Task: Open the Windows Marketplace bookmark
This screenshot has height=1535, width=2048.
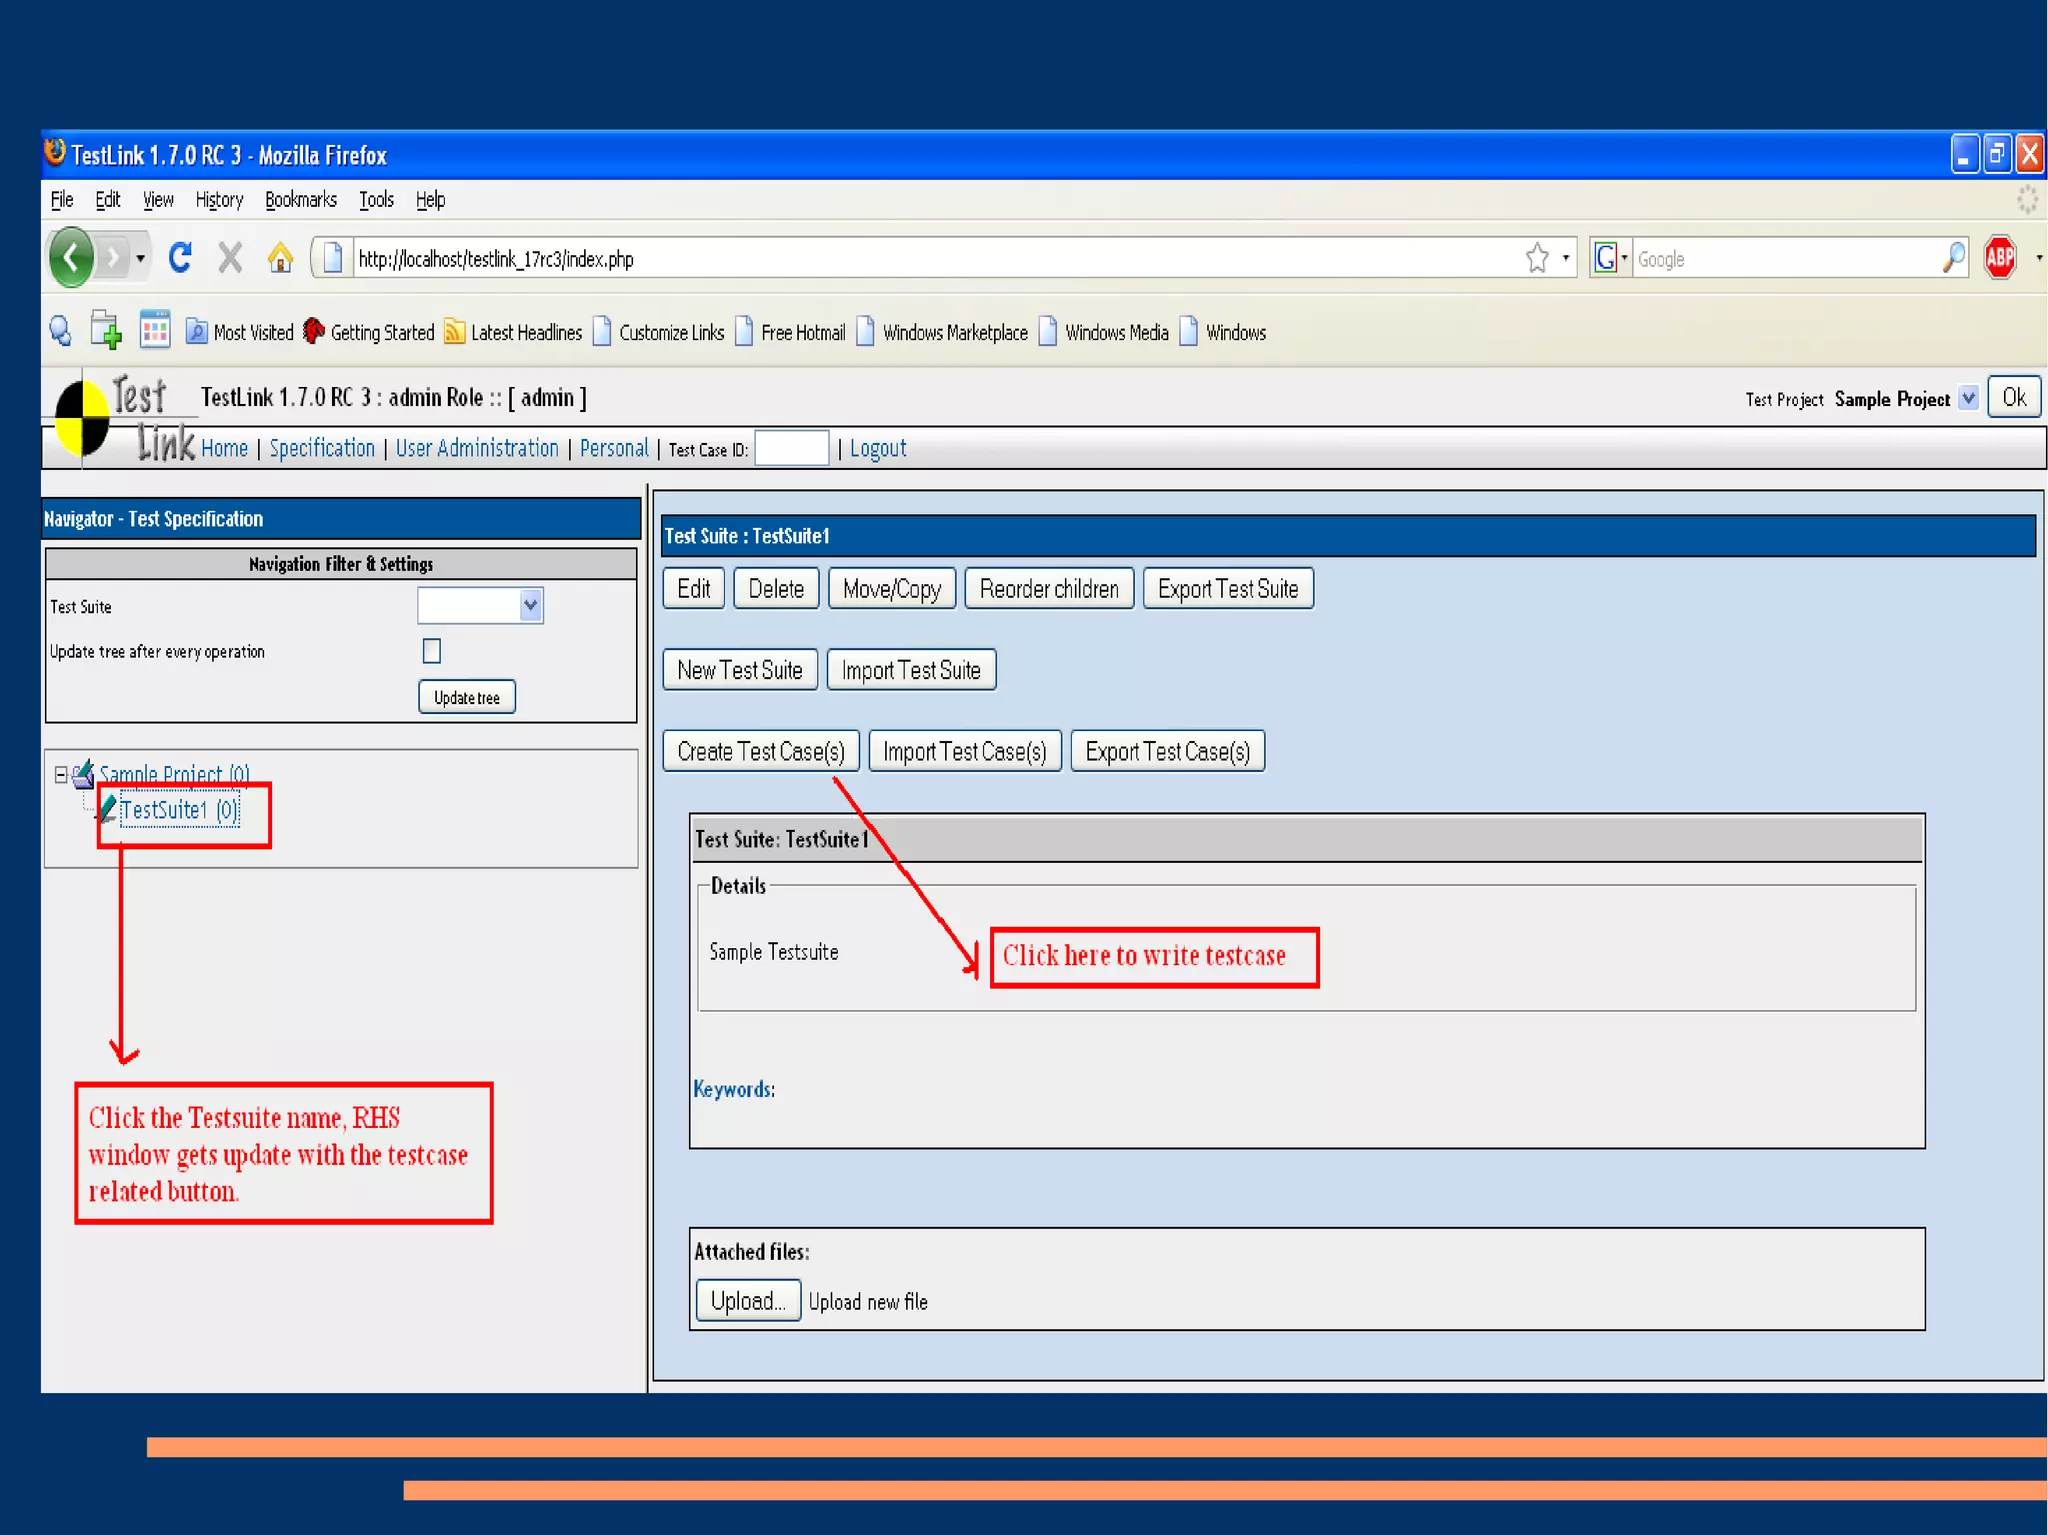Action: tap(942, 332)
